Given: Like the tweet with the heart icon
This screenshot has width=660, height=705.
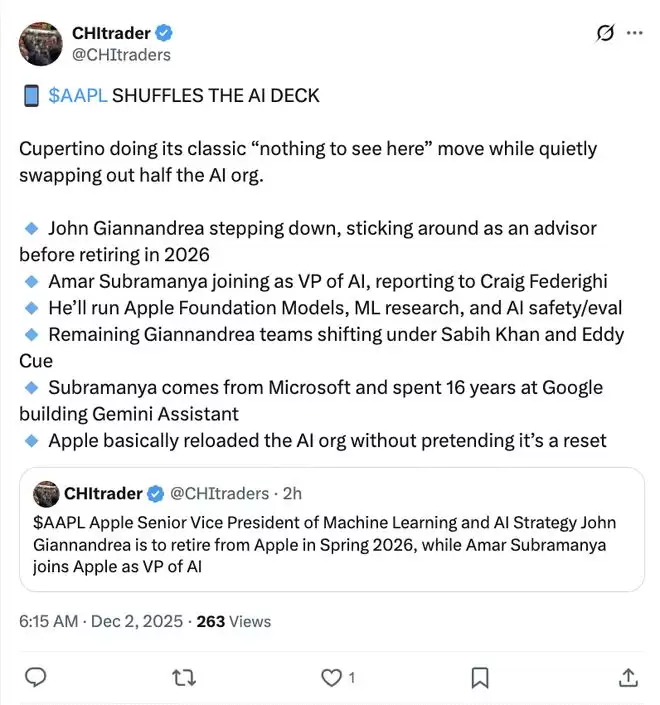Looking at the screenshot, I should point(331,677).
